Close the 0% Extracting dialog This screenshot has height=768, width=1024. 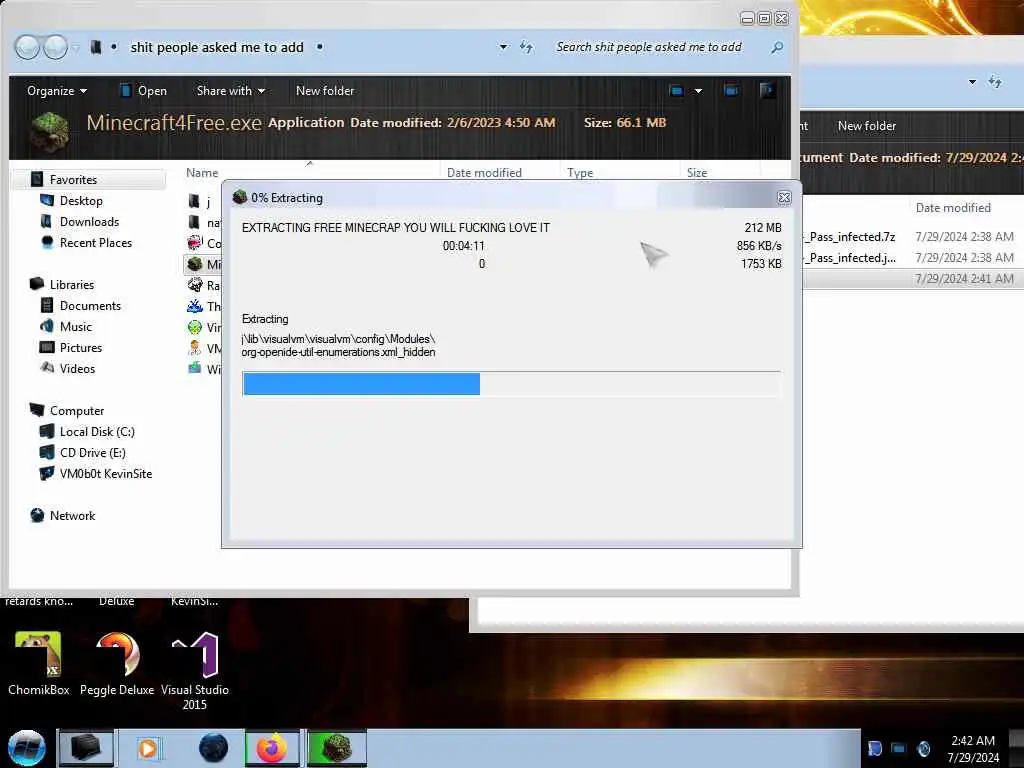click(x=784, y=197)
